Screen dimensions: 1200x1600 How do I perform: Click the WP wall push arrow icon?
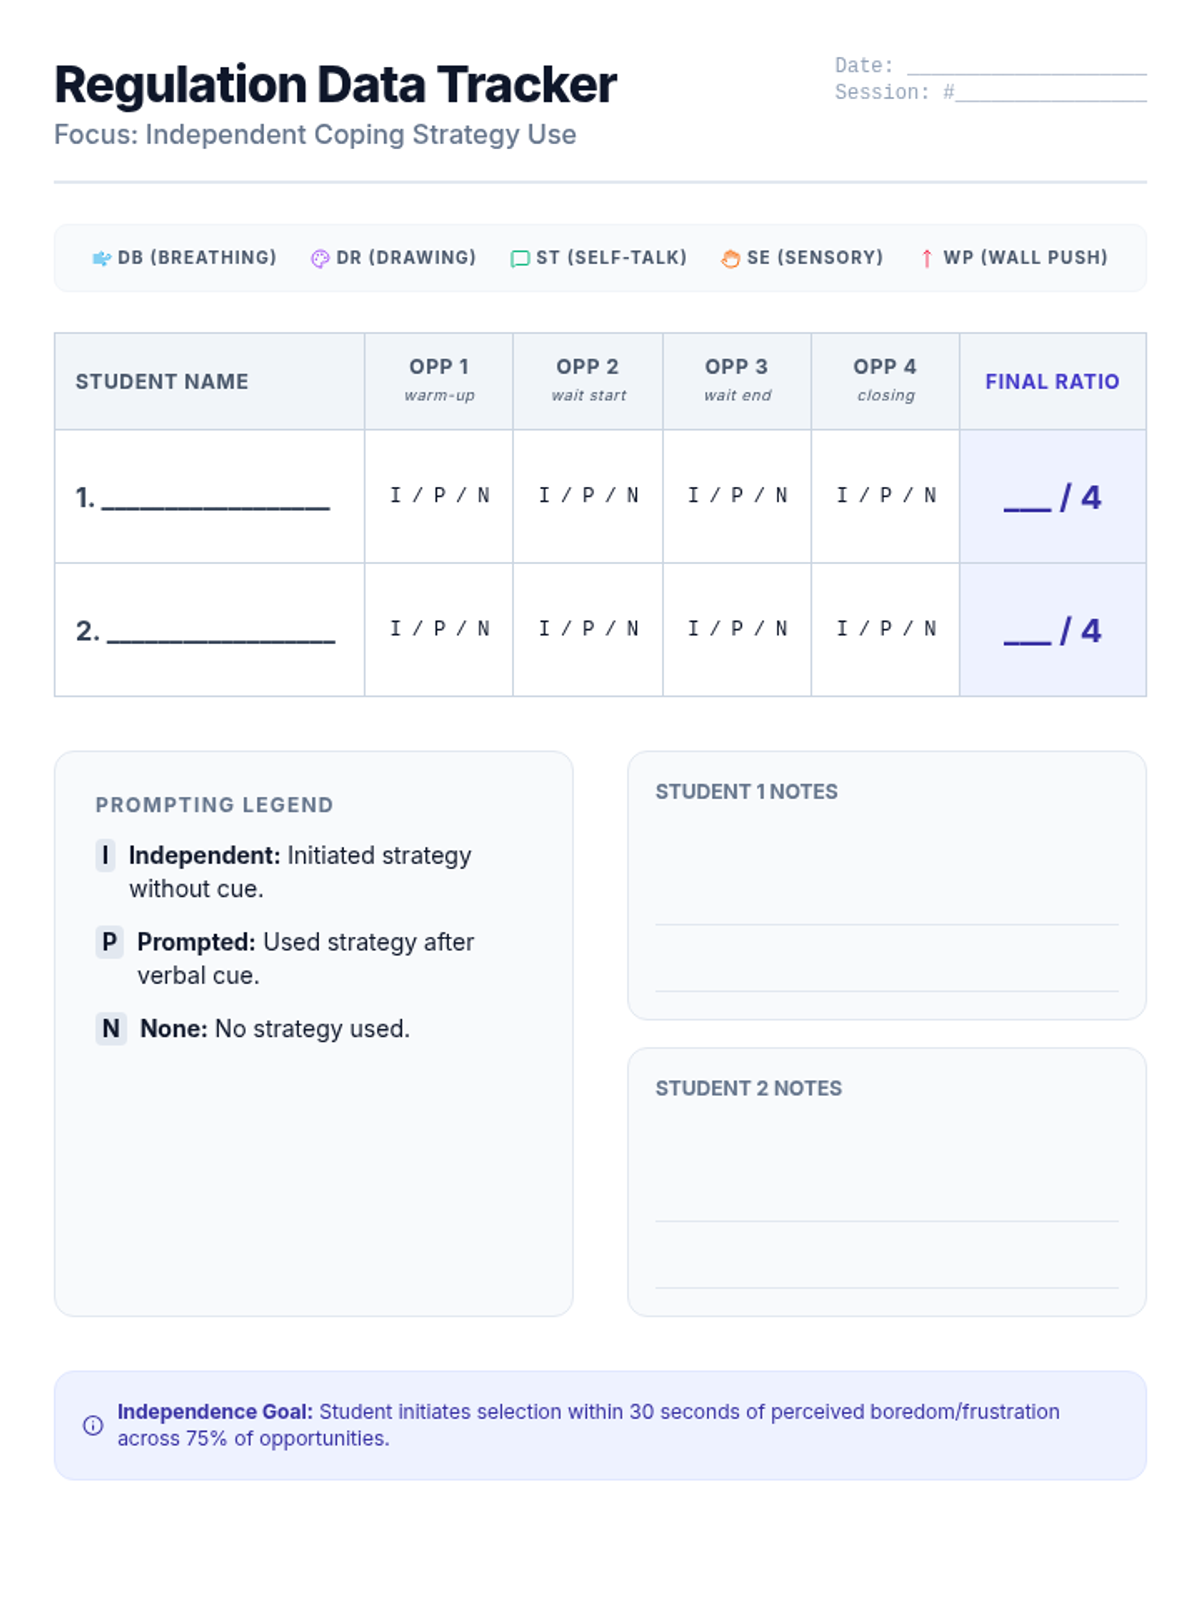927,259
